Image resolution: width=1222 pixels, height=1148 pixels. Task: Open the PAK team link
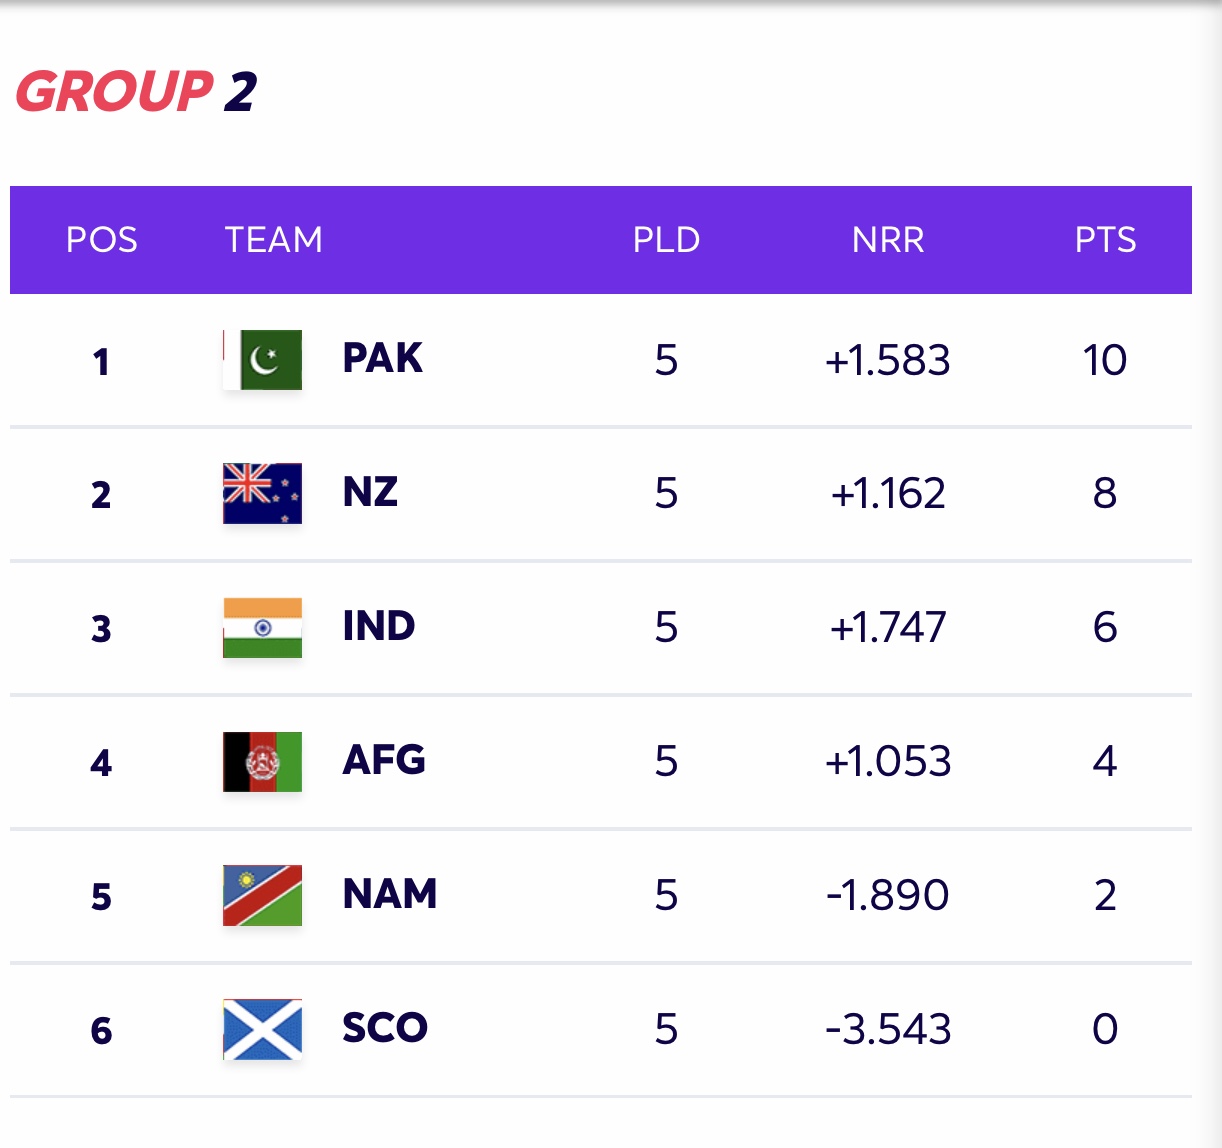[382, 358]
